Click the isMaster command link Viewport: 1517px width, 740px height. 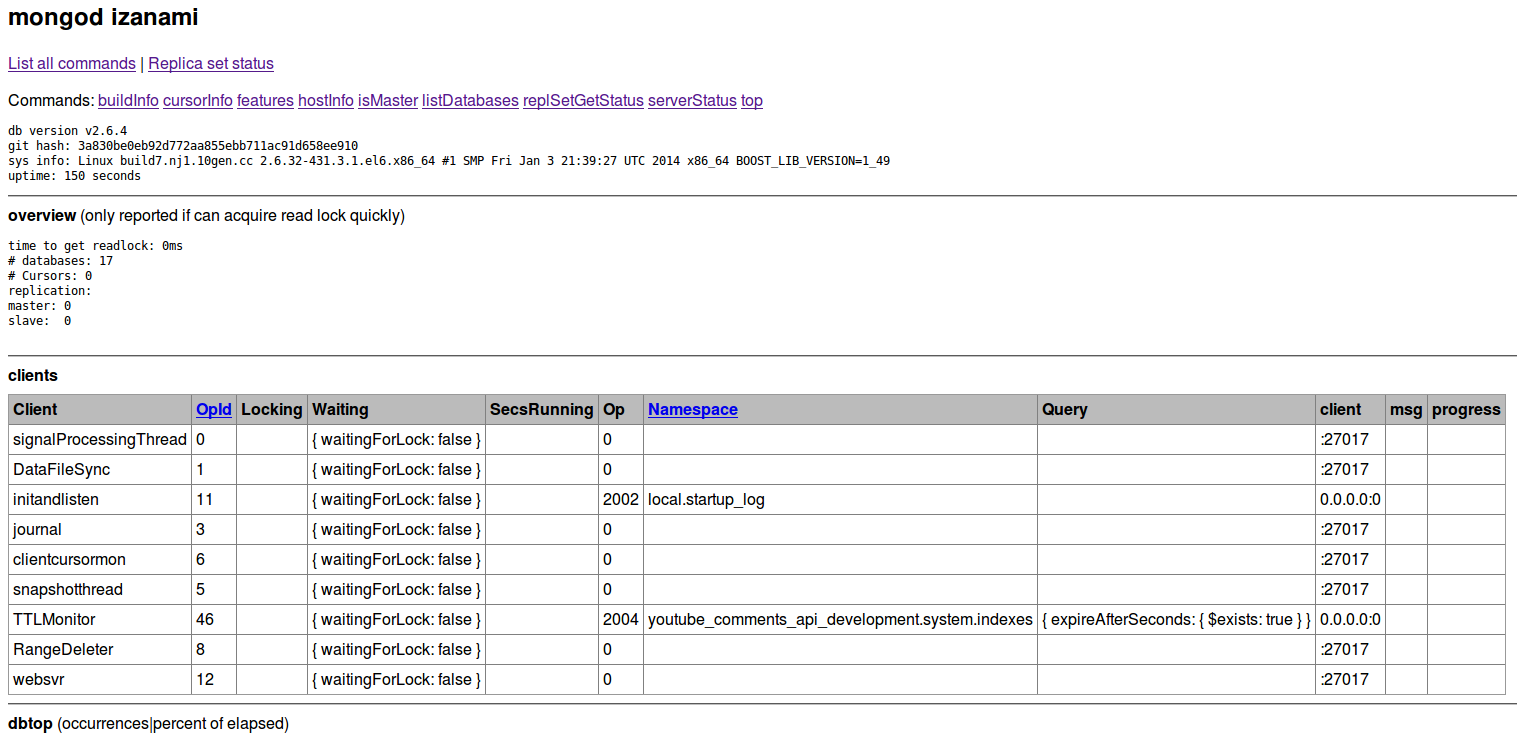coord(388,100)
